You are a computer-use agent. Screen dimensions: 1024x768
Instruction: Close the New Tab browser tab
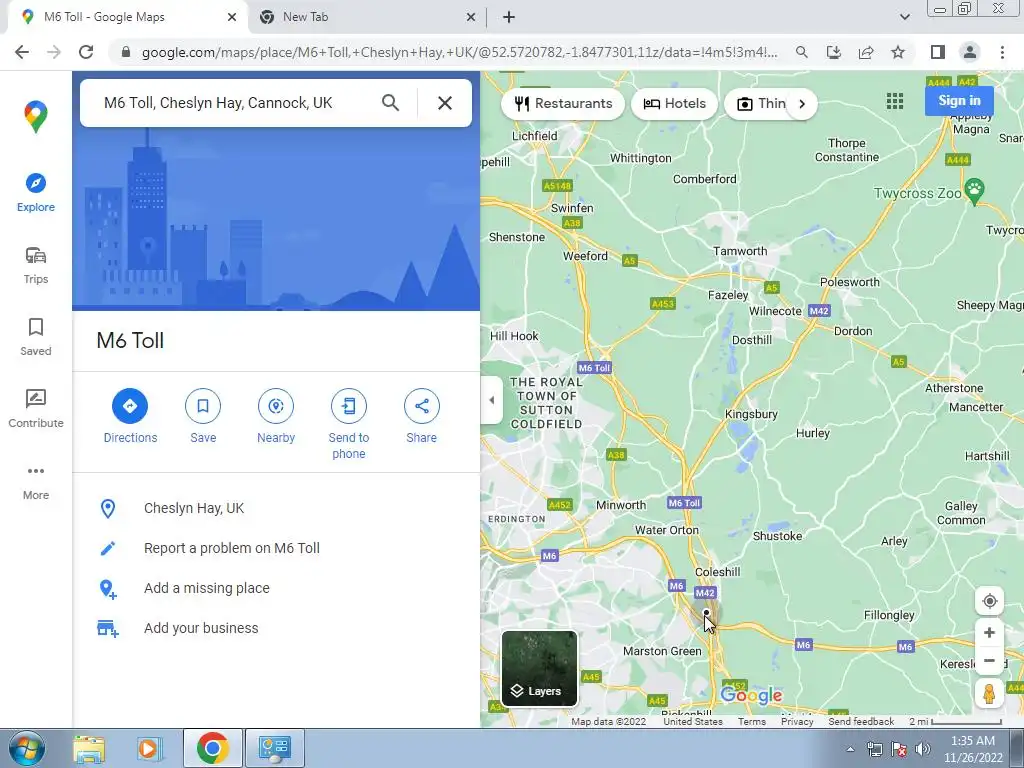coord(471,17)
